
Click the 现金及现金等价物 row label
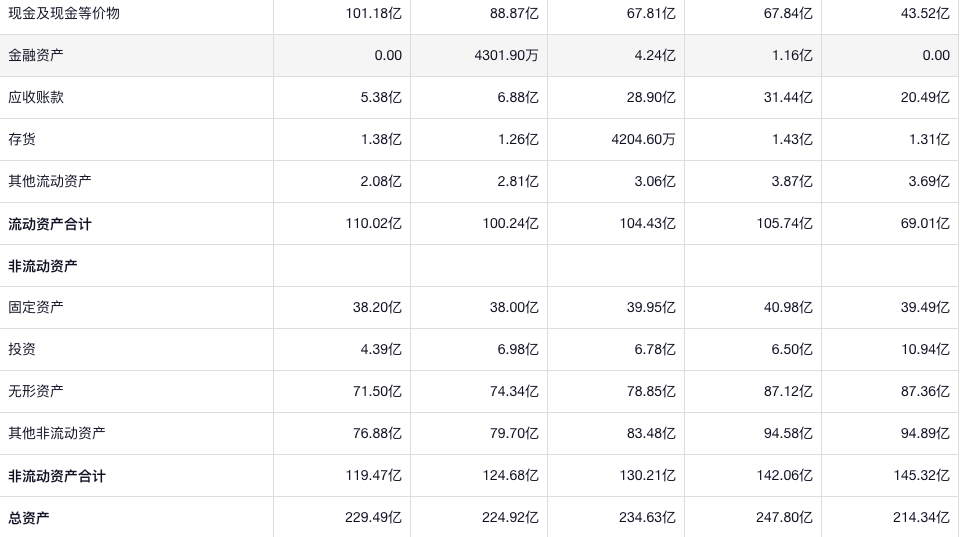coord(64,14)
